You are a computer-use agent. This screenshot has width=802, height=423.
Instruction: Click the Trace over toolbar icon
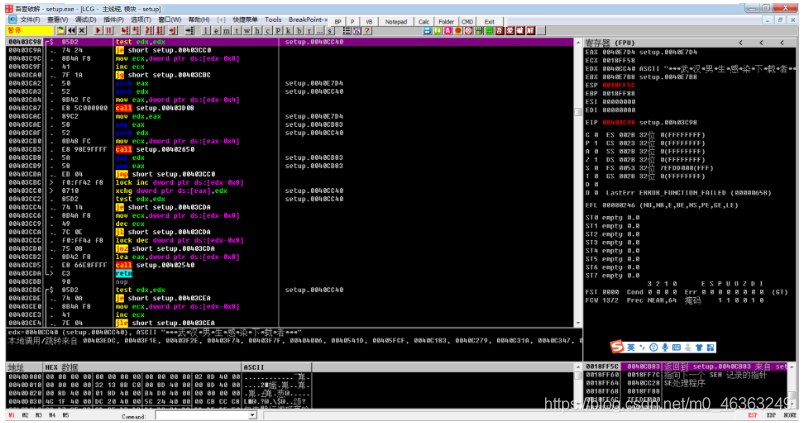click(160, 31)
